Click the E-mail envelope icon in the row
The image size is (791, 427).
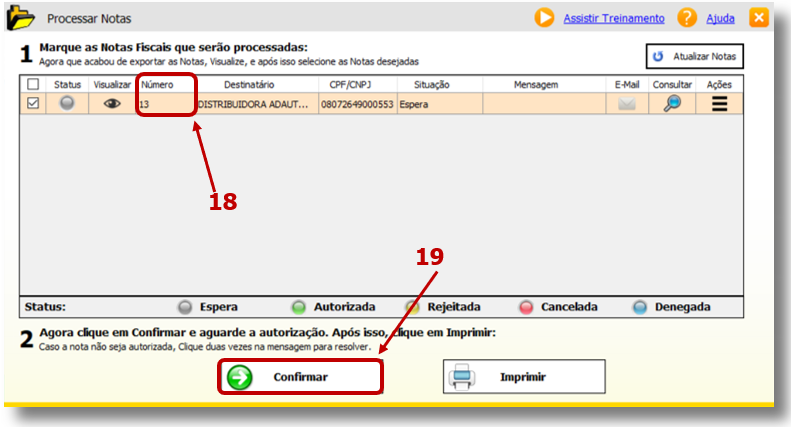point(627,103)
